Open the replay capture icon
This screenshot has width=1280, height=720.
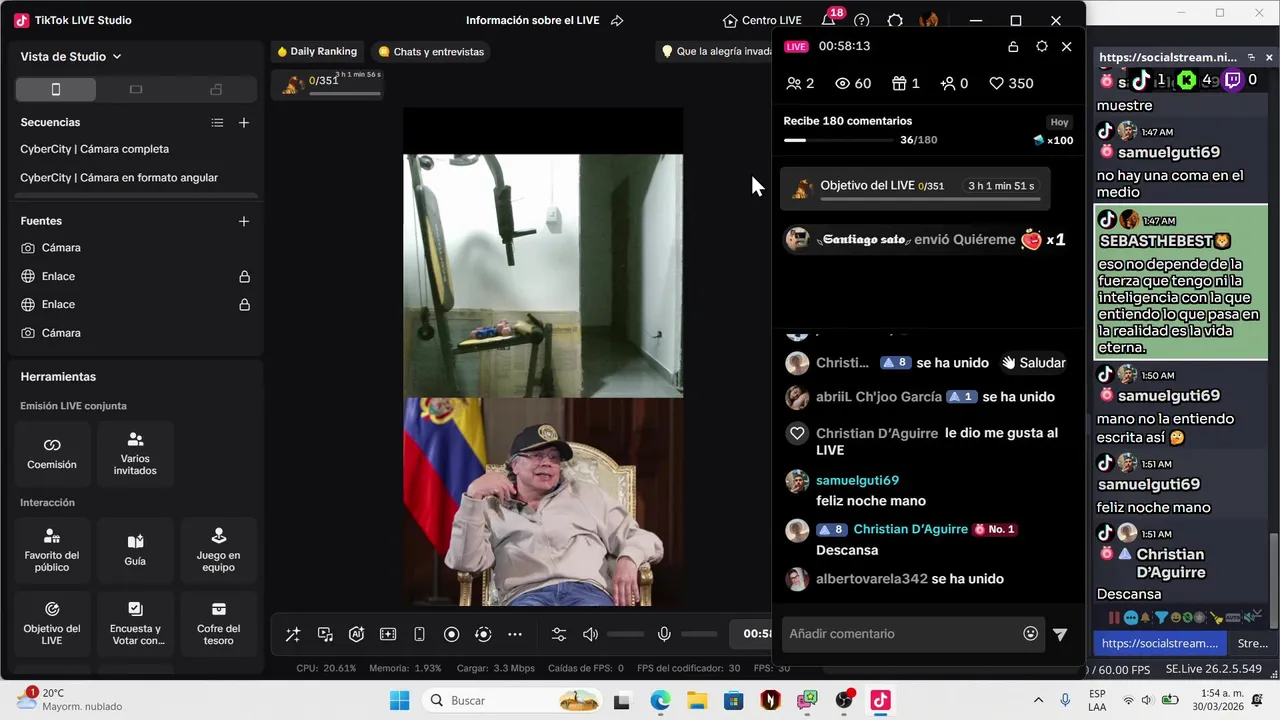pyautogui.click(x=483, y=634)
